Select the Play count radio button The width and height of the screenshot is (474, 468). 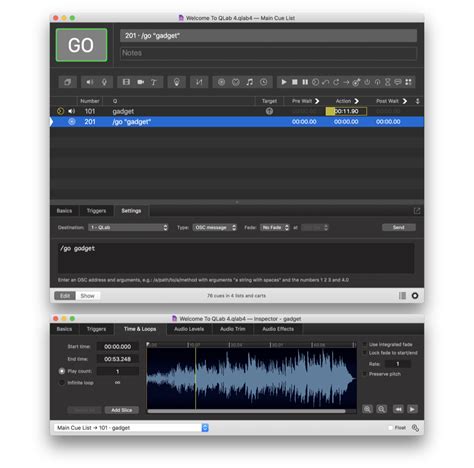coord(62,371)
